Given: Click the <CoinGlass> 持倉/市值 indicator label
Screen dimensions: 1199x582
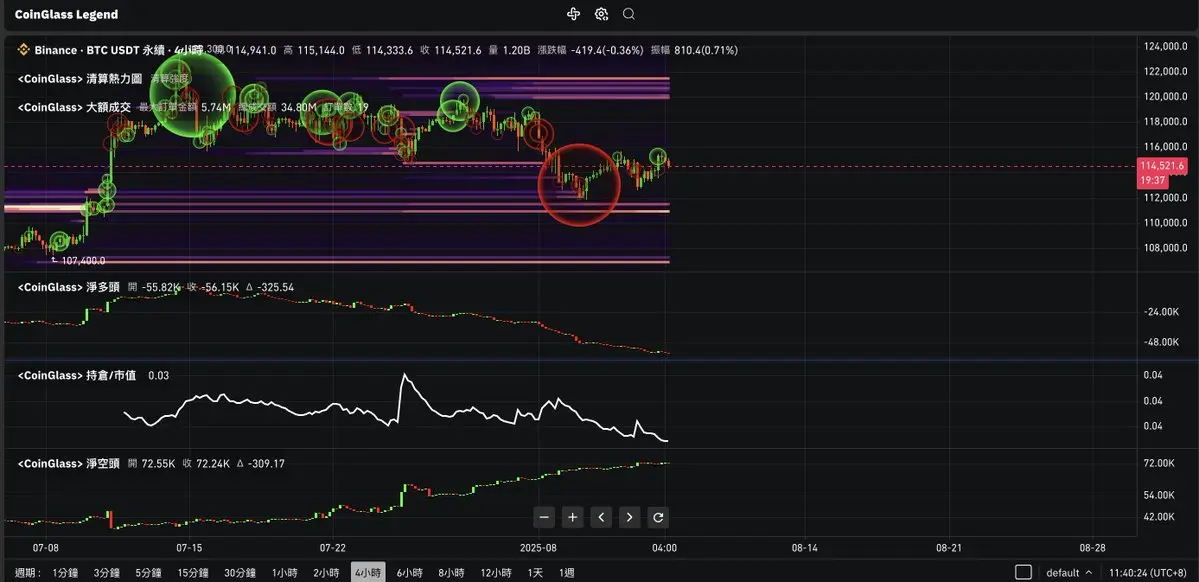Looking at the screenshot, I should [76, 376].
